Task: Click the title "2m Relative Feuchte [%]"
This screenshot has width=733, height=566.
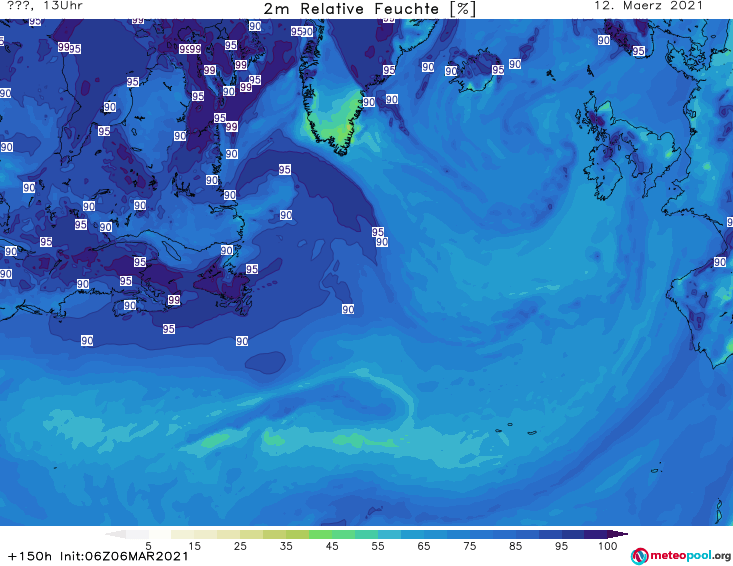Action: click(x=369, y=9)
